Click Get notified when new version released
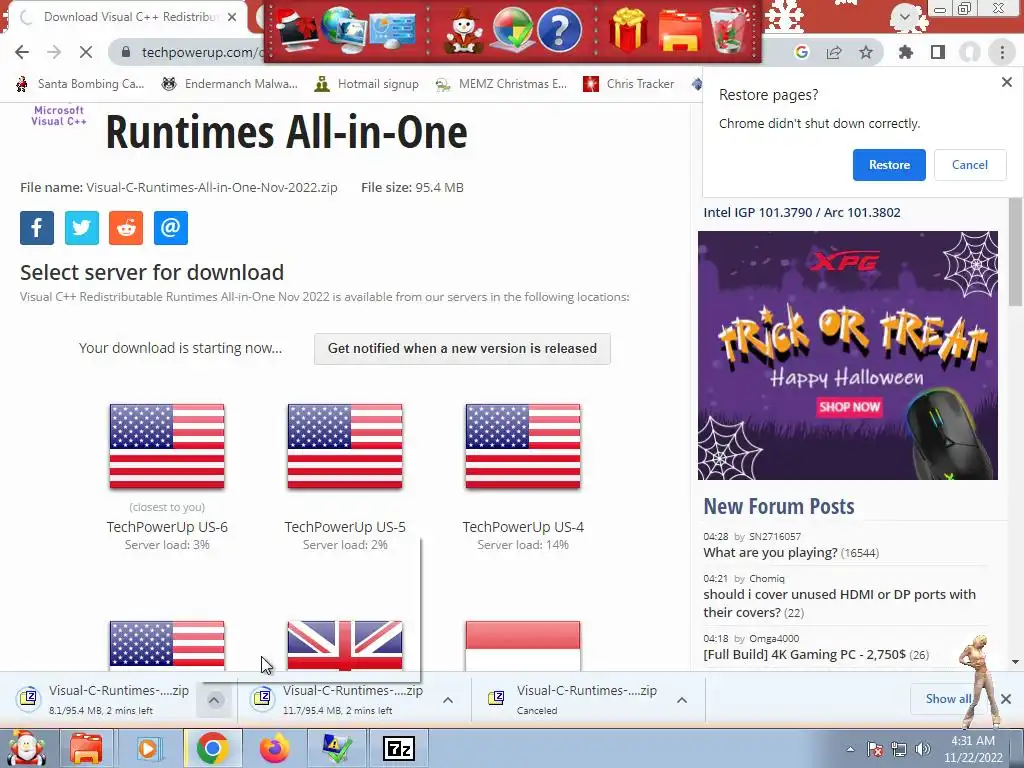 462,349
